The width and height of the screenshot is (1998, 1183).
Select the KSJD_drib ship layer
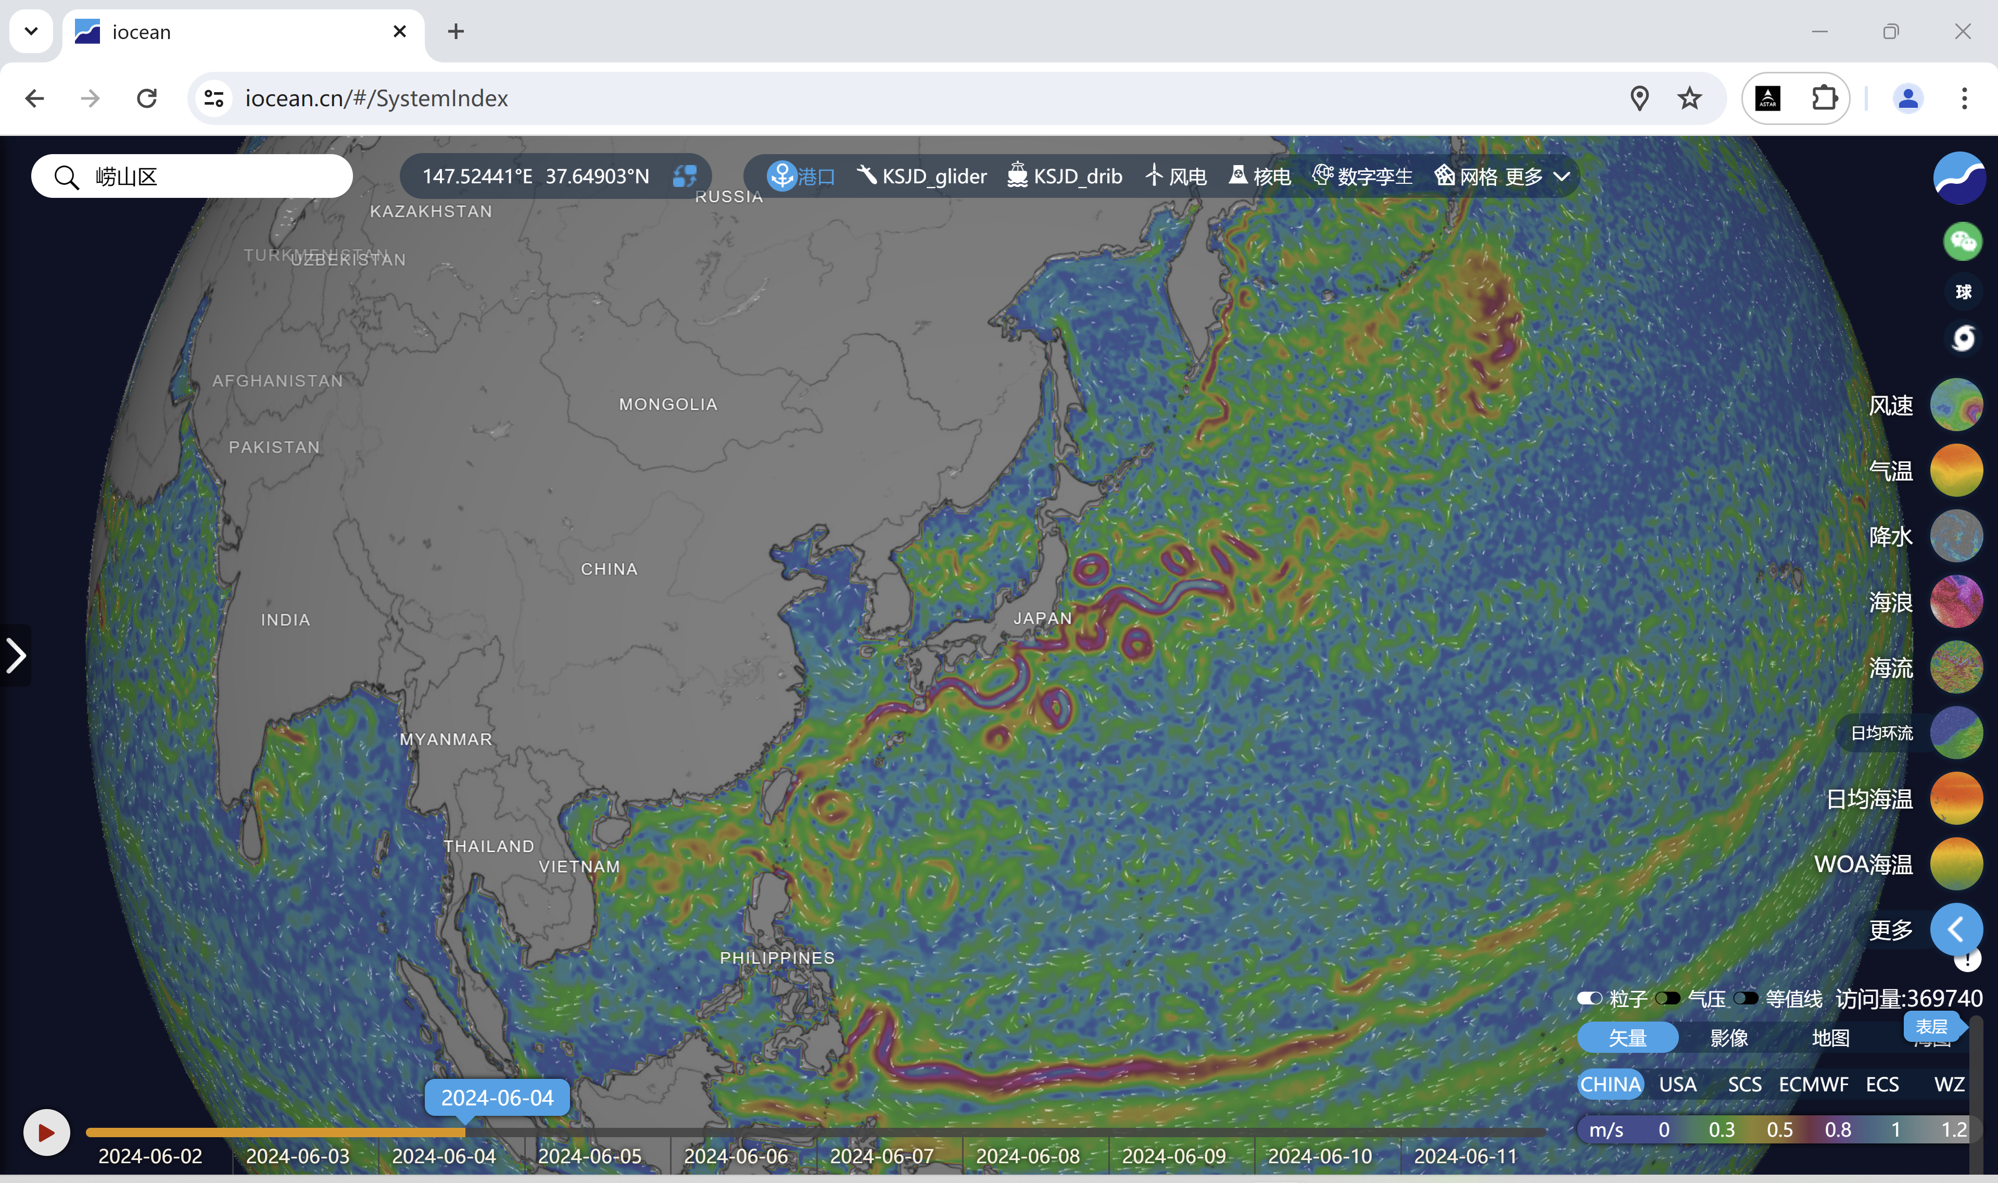tap(1065, 176)
